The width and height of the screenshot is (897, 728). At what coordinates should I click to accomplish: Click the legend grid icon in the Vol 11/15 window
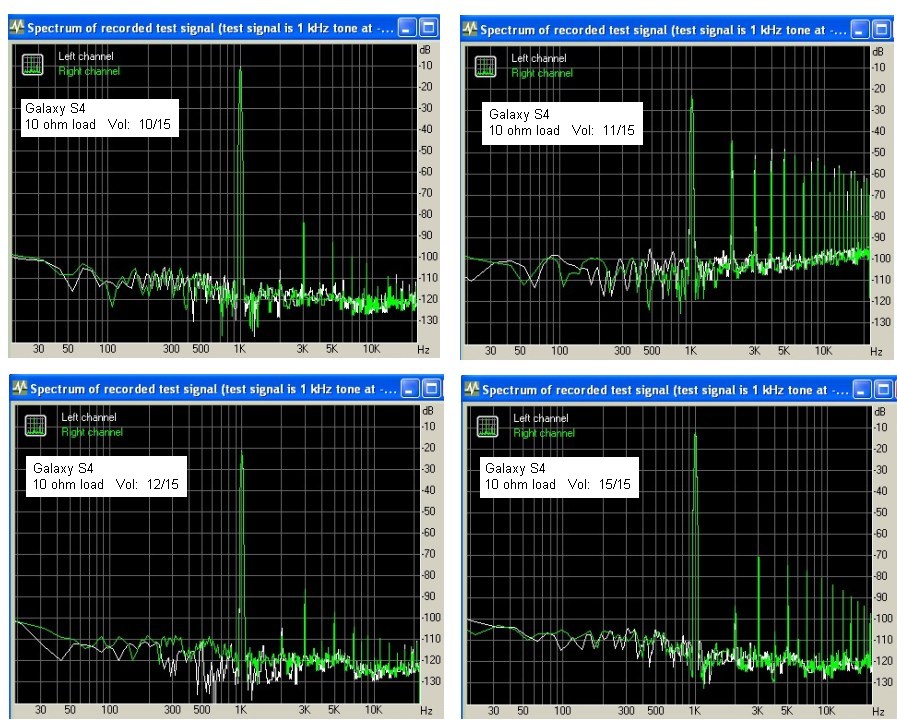tap(485, 67)
